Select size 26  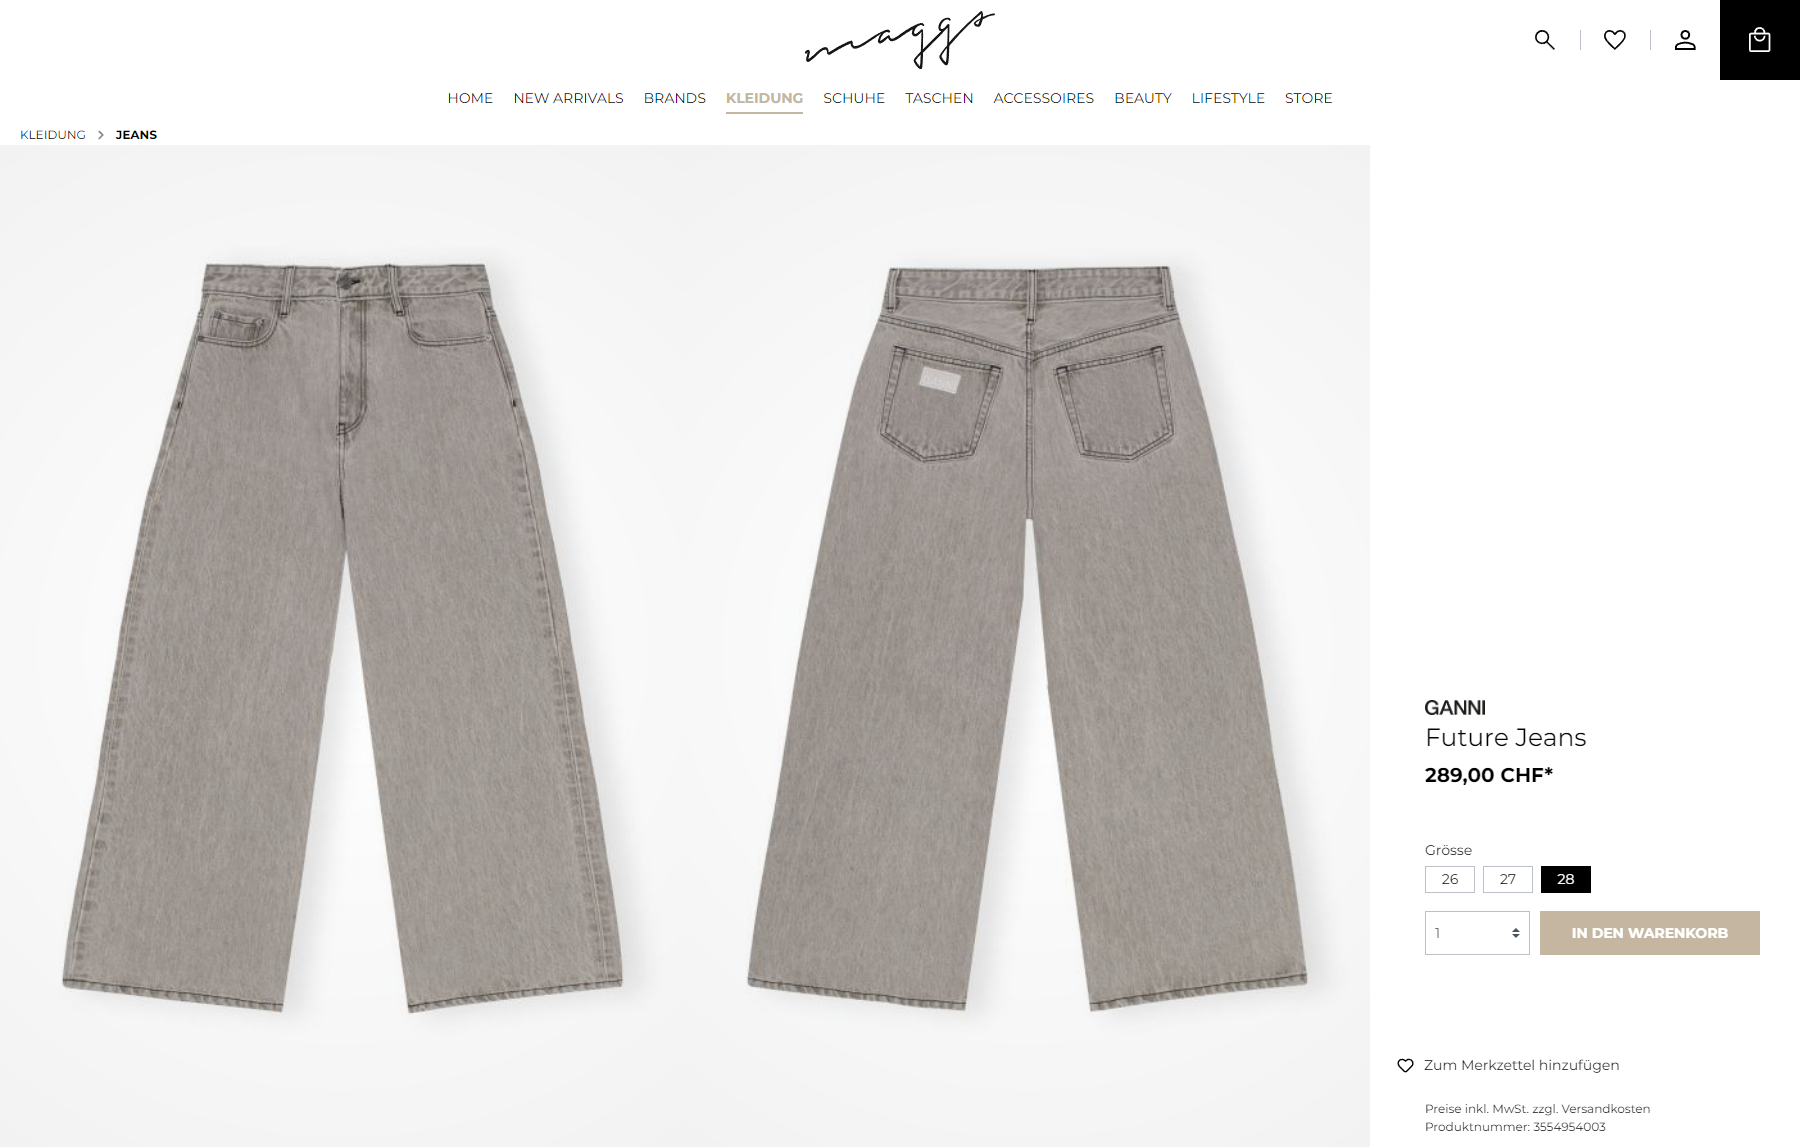click(x=1449, y=879)
